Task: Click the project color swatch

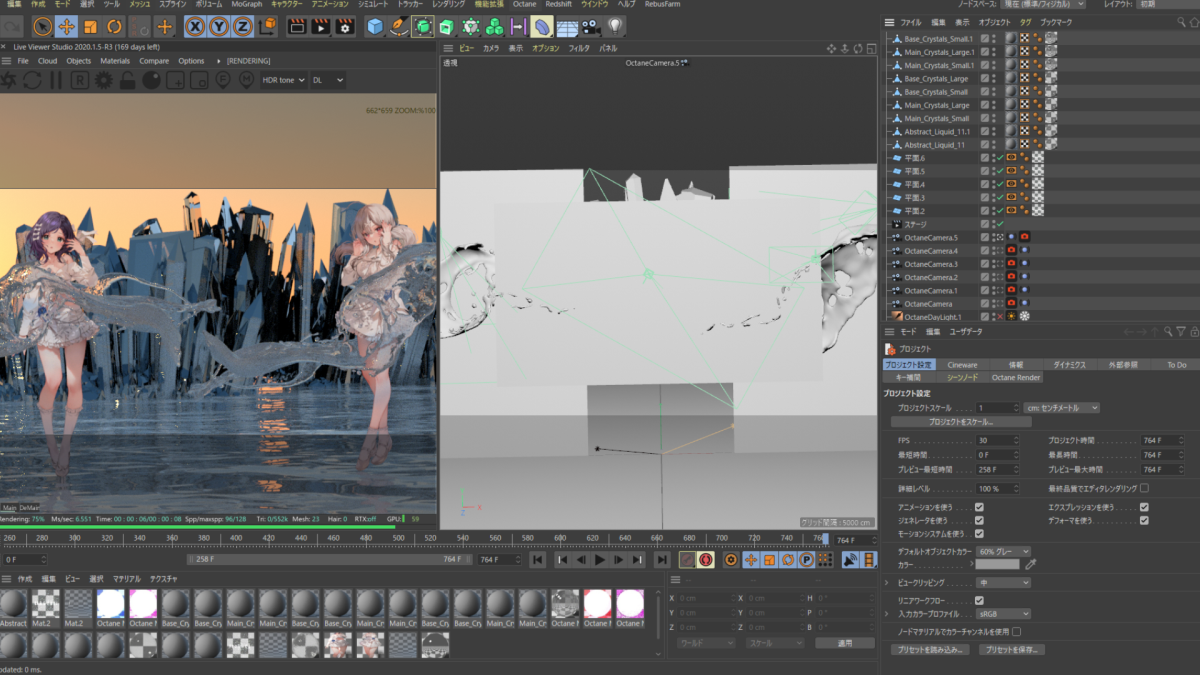Action: pyautogui.click(x=997, y=564)
